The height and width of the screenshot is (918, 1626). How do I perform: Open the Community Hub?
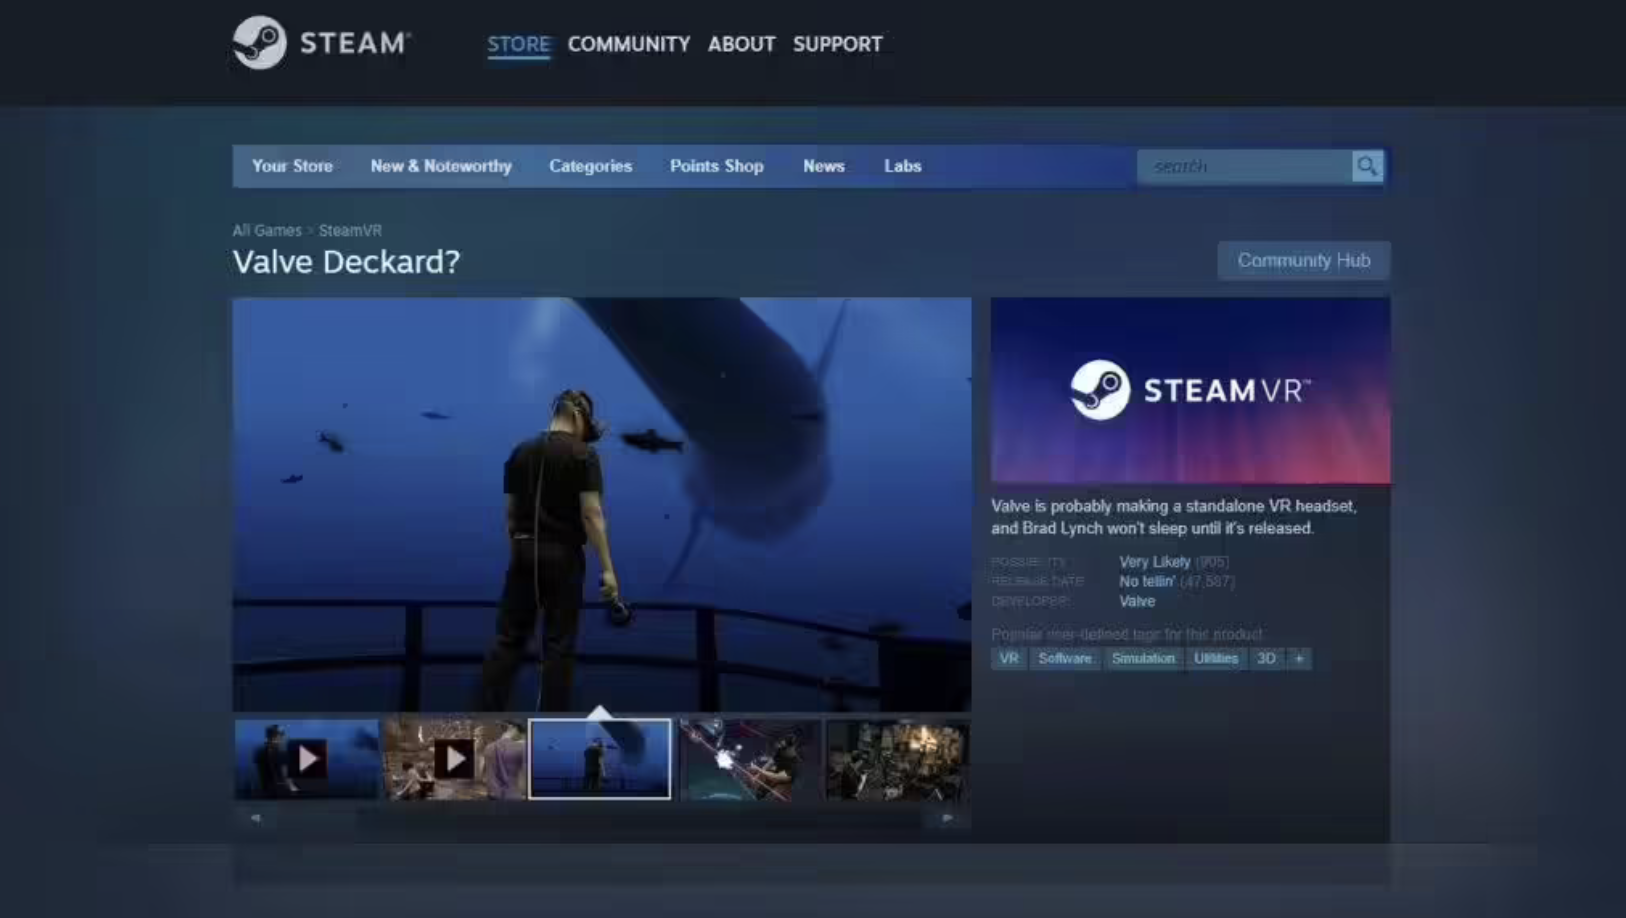[x=1304, y=260]
